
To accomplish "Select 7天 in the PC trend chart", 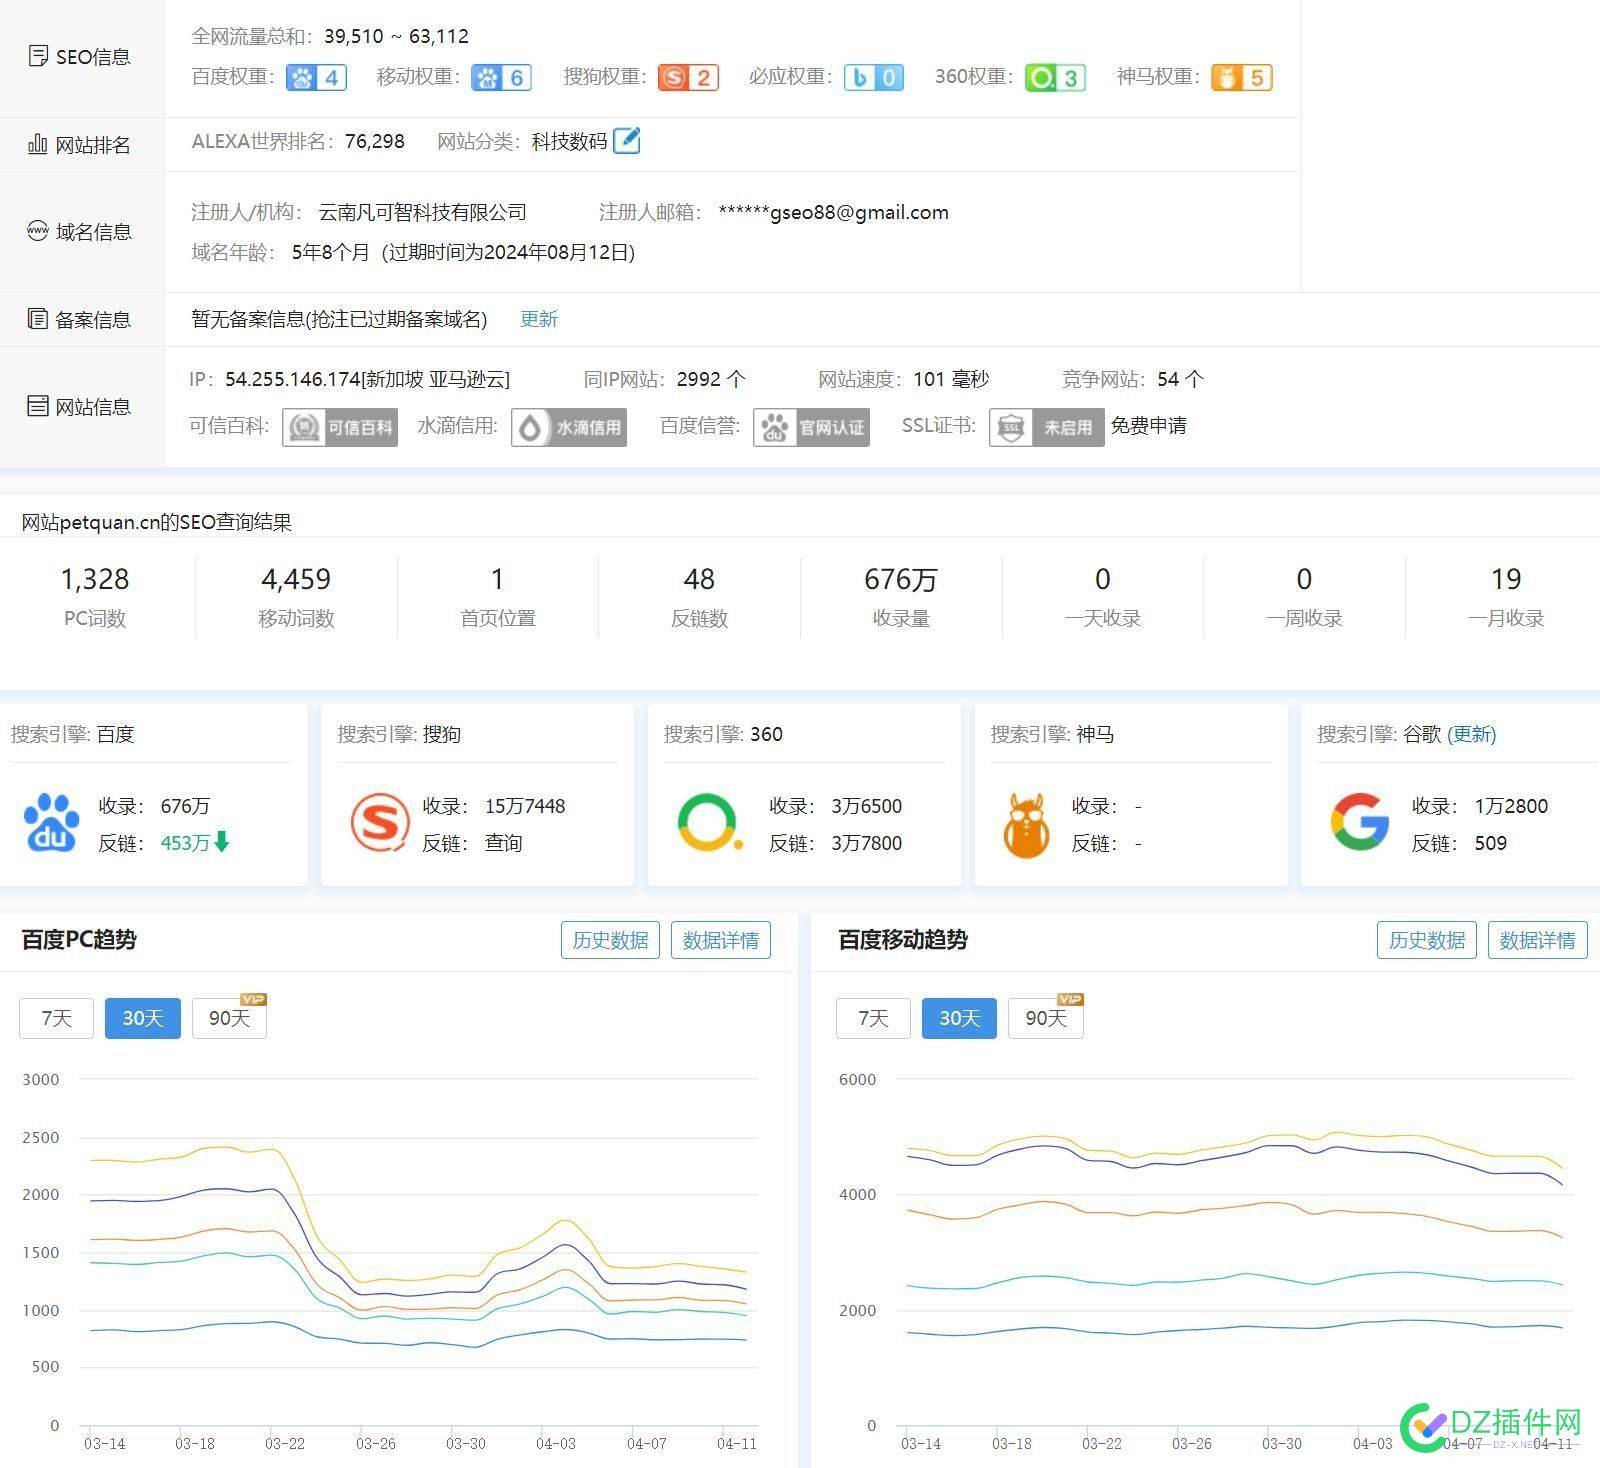I will pos(56,1018).
